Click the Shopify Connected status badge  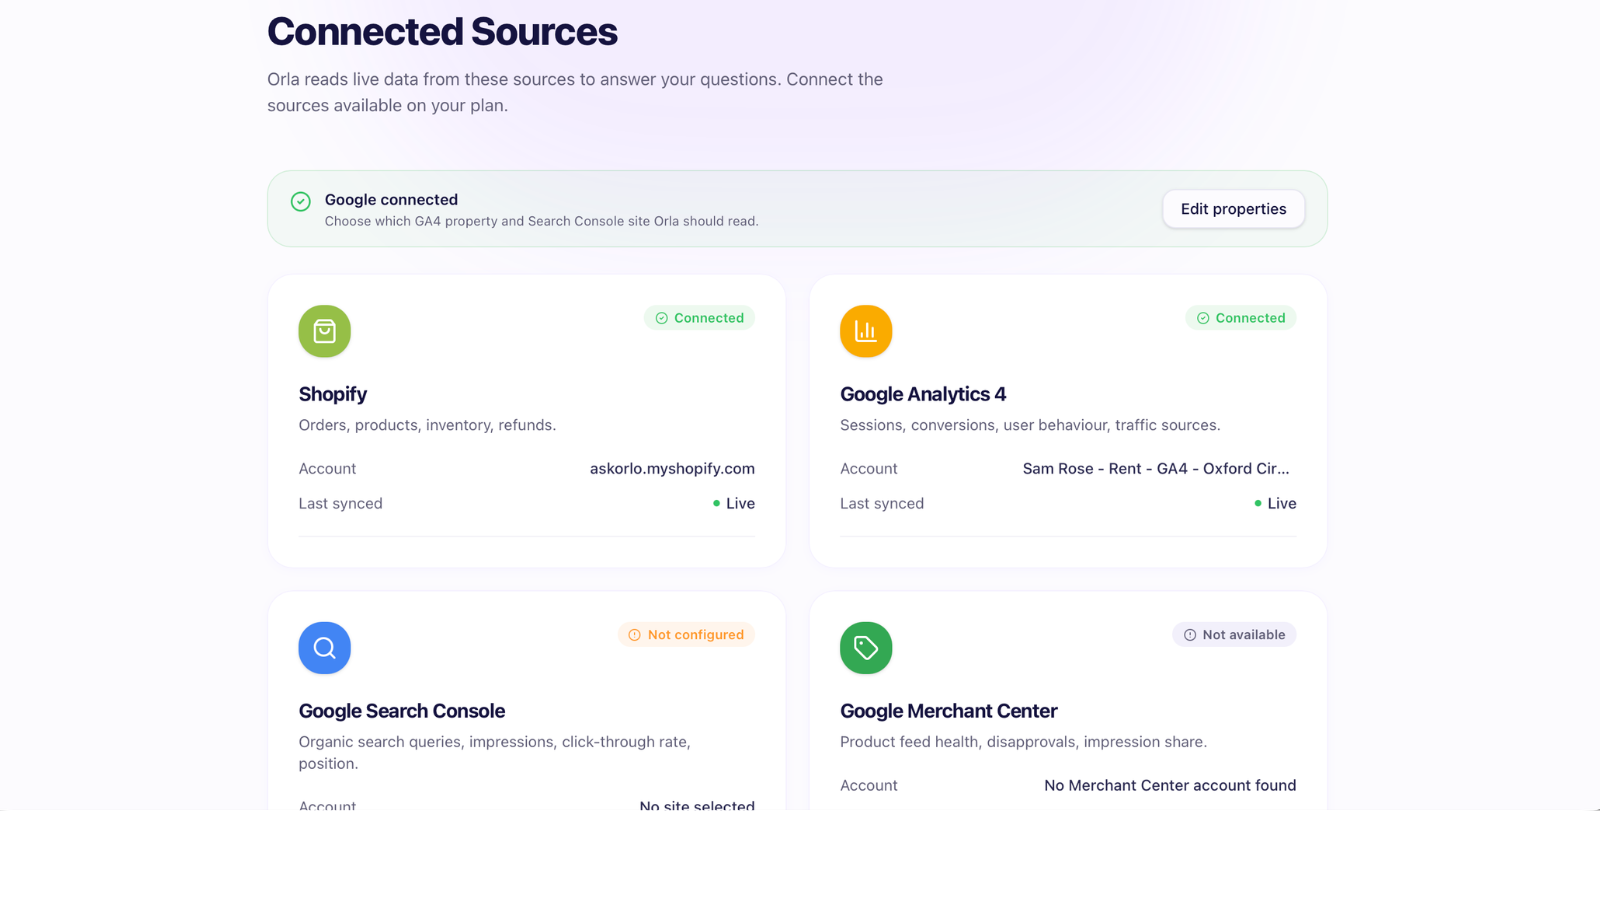(699, 318)
